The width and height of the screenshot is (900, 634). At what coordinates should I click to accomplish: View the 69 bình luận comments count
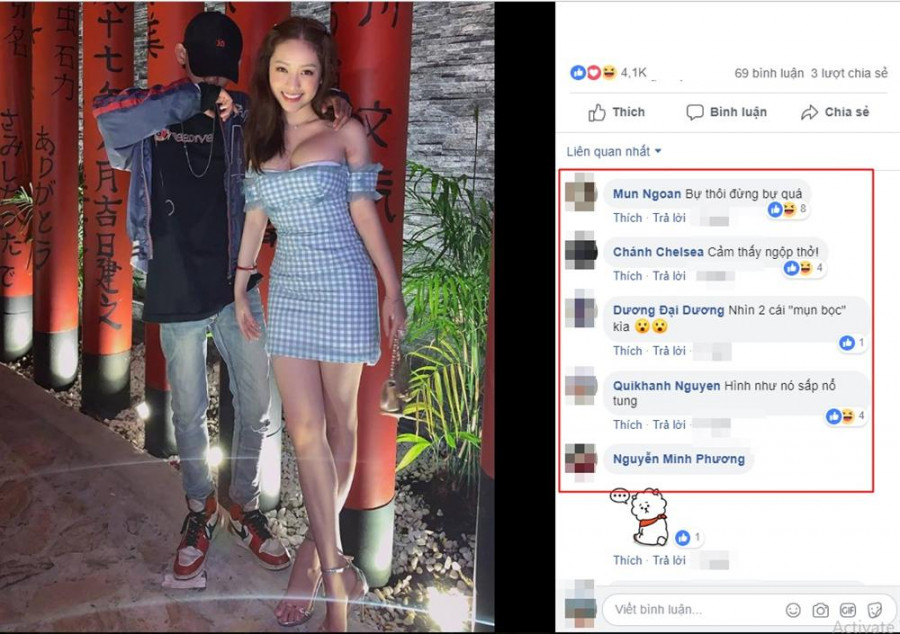click(769, 73)
